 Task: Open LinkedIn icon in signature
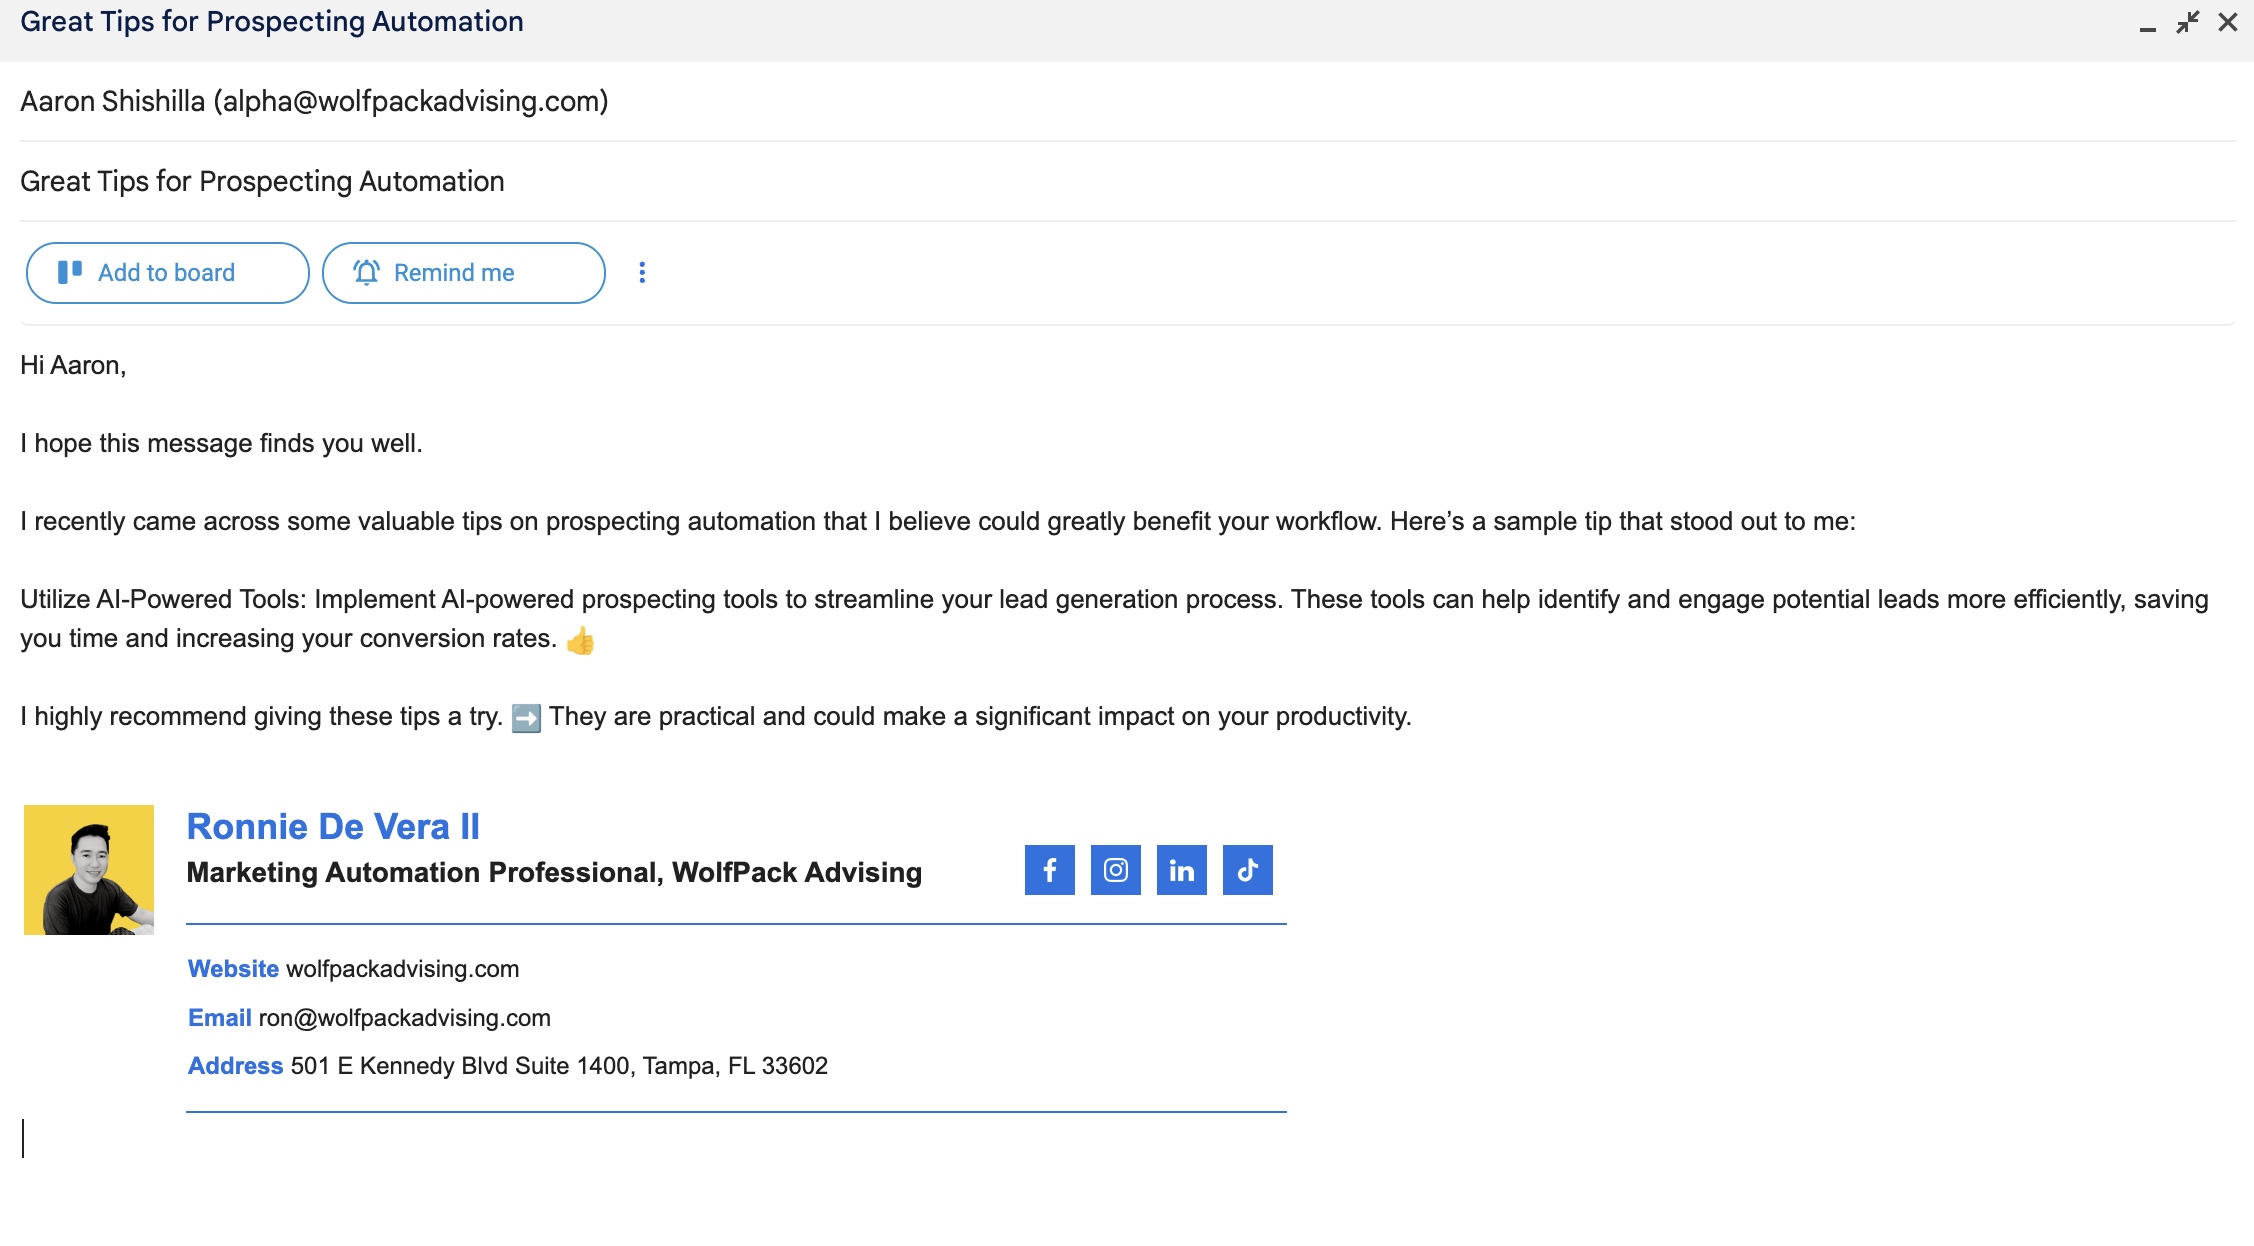(1181, 870)
